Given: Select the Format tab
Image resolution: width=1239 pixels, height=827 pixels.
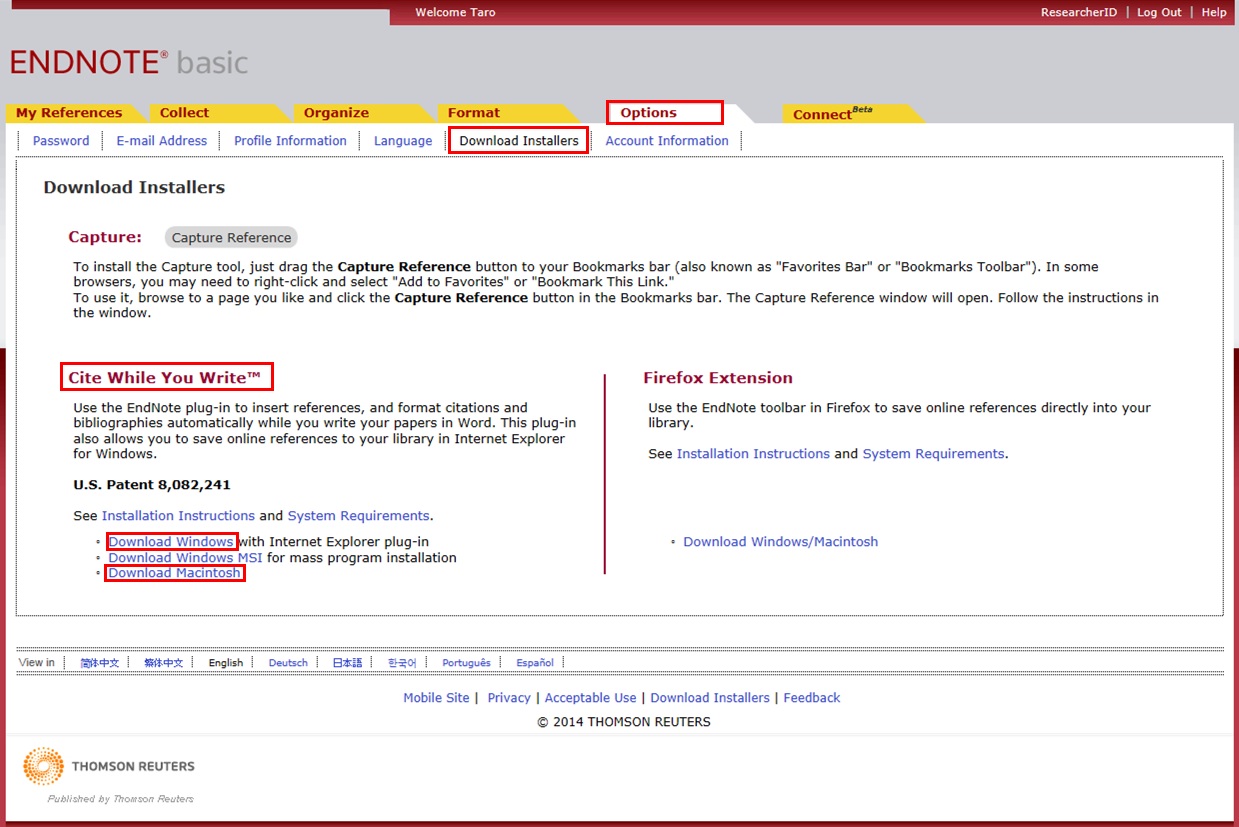Looking at the screenshot, I should (x=474, y=113).
